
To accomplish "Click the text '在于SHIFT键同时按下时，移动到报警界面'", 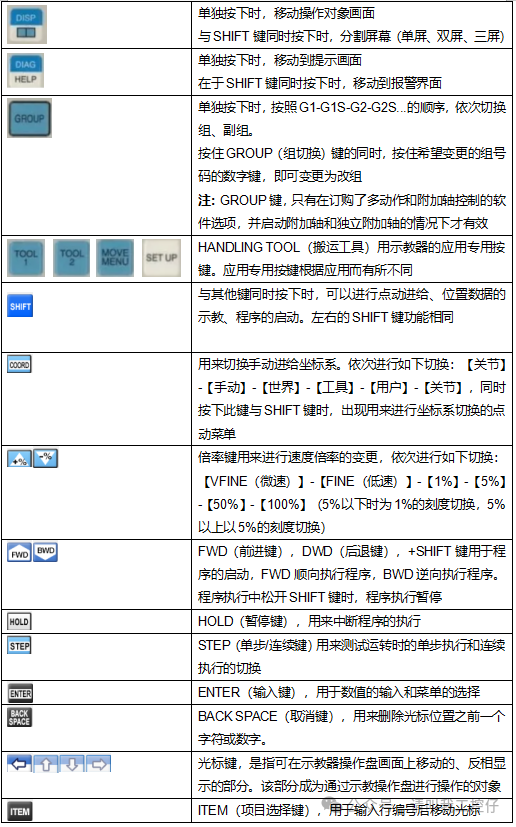I will (x=320, y=83).
